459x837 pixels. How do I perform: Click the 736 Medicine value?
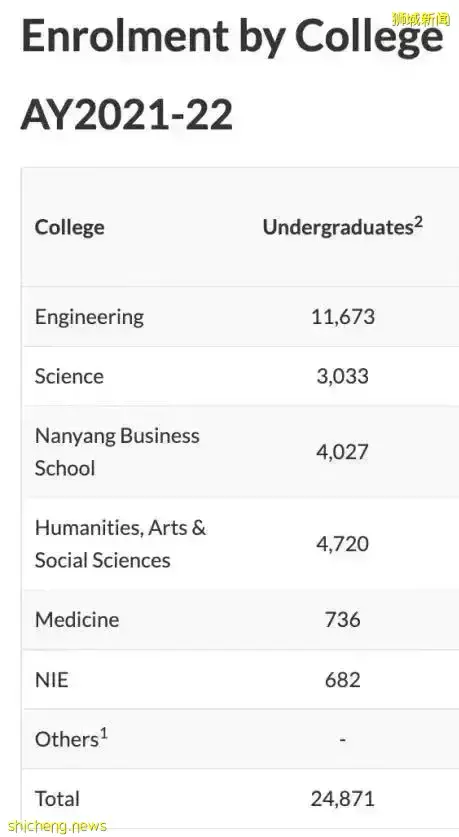click(x=343, y=620)
